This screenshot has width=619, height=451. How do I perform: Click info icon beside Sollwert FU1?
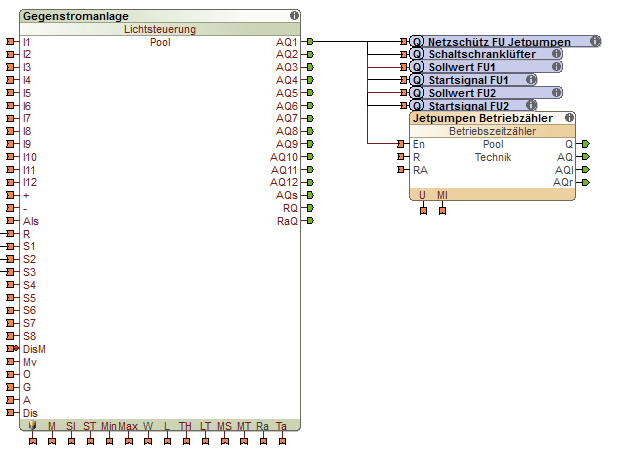pyautogui.click(x=555, y=67)
